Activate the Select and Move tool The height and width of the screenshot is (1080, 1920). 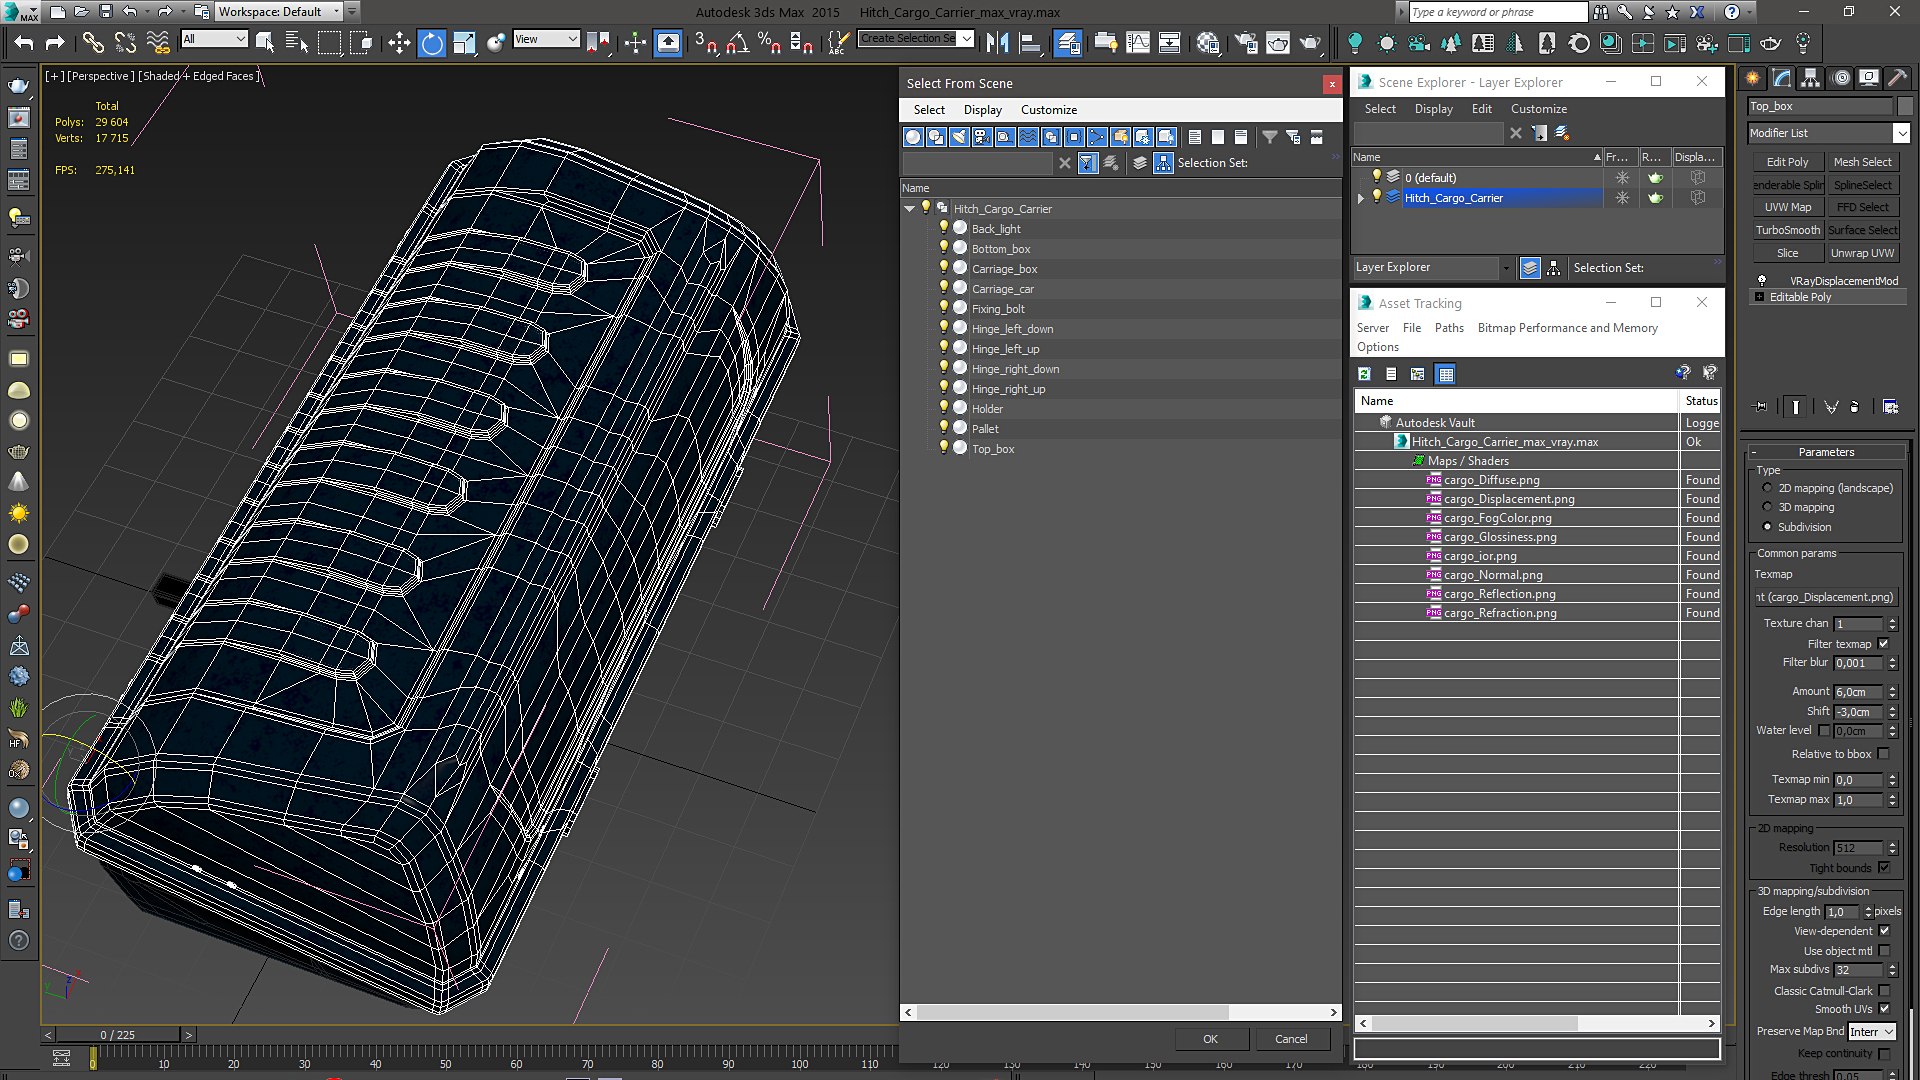399,42
